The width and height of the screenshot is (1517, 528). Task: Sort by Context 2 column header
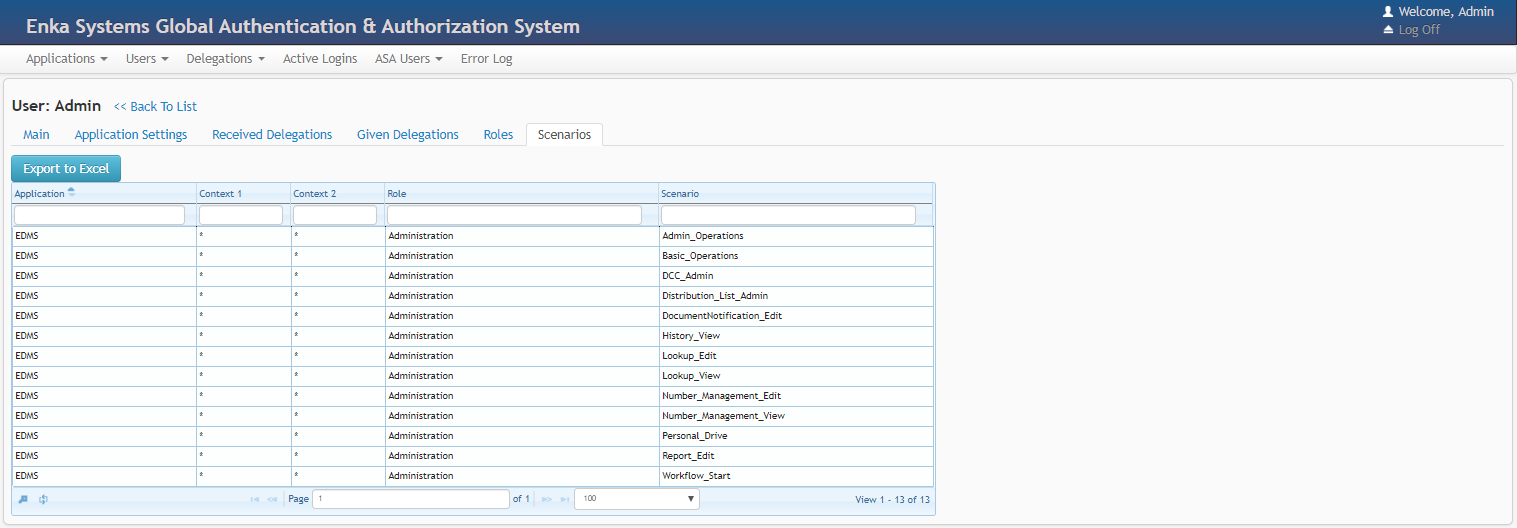tap(338, 193)
